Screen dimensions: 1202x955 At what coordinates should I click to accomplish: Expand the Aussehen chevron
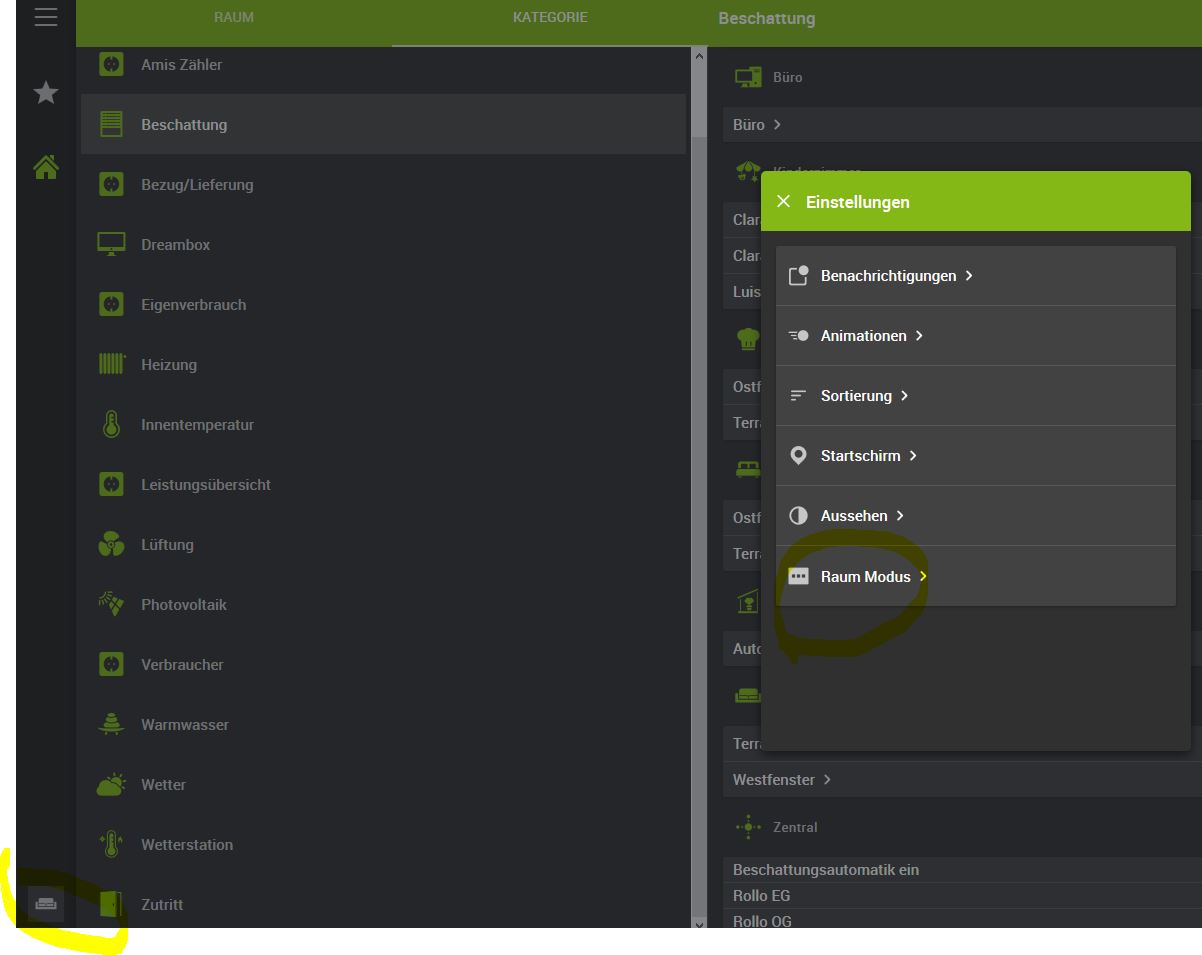tap(900, 516)
